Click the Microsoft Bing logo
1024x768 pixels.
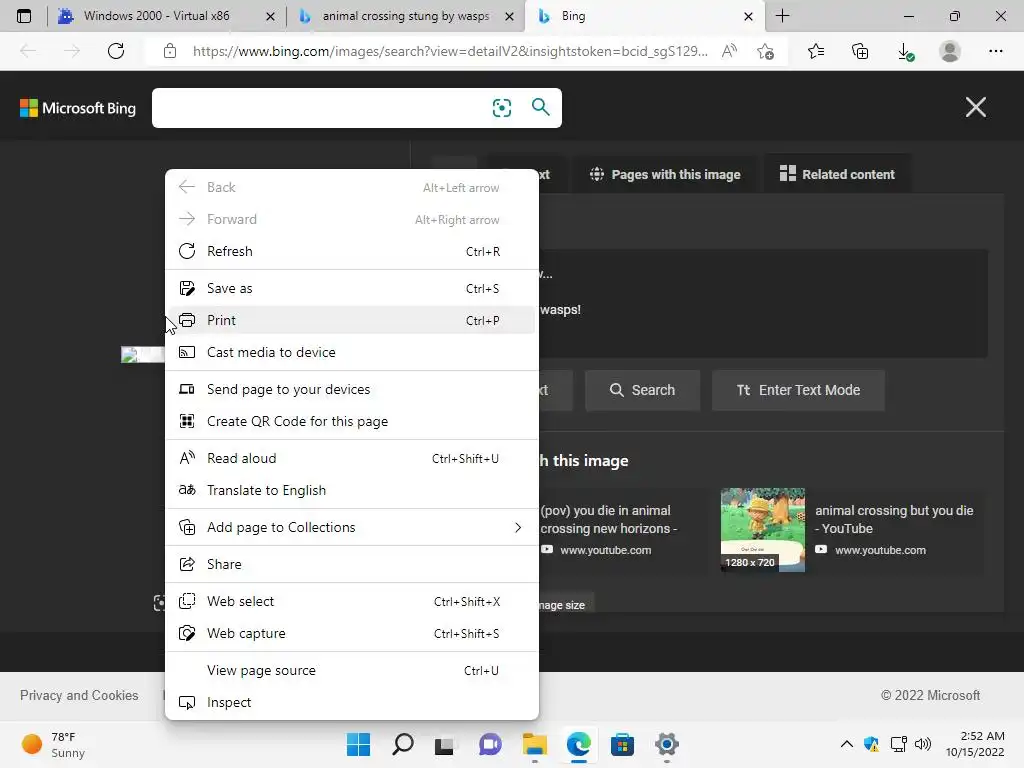pos(78,108)
